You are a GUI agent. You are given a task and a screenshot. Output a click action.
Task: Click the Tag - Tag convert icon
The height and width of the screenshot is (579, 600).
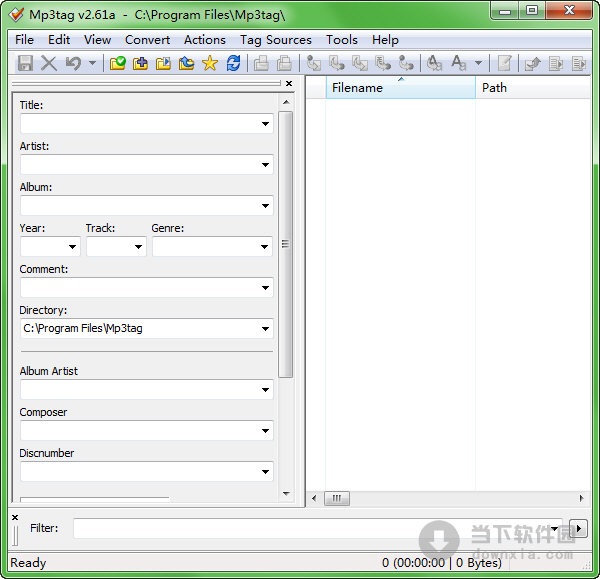pos(406,63)
